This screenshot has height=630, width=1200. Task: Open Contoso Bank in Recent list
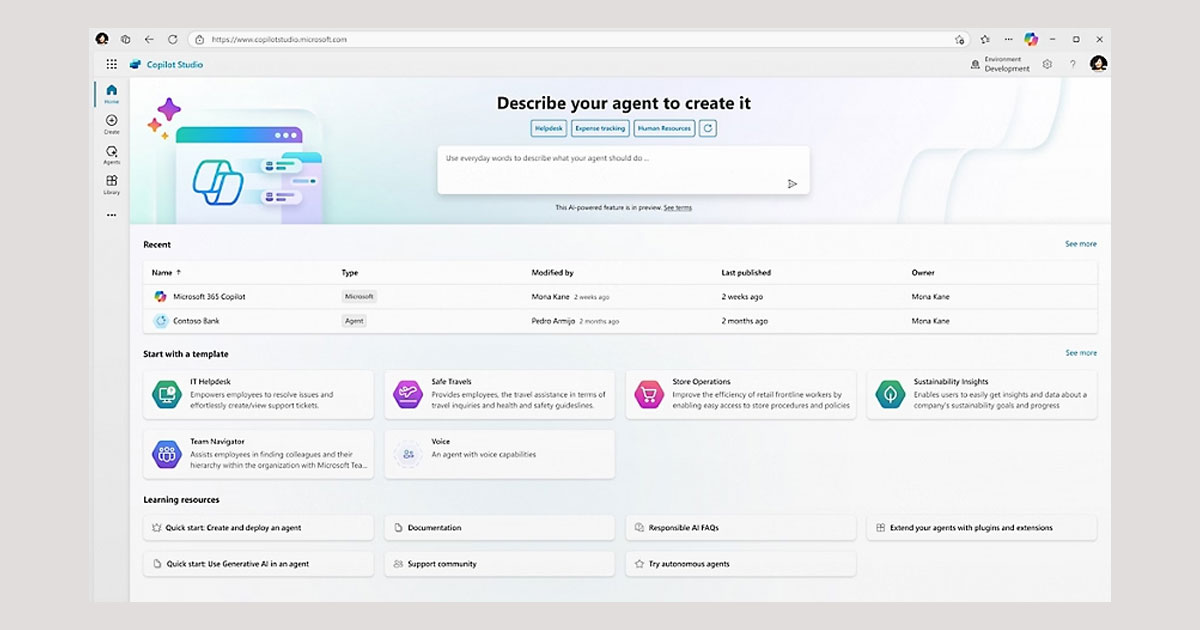click(x=196, y=321)
